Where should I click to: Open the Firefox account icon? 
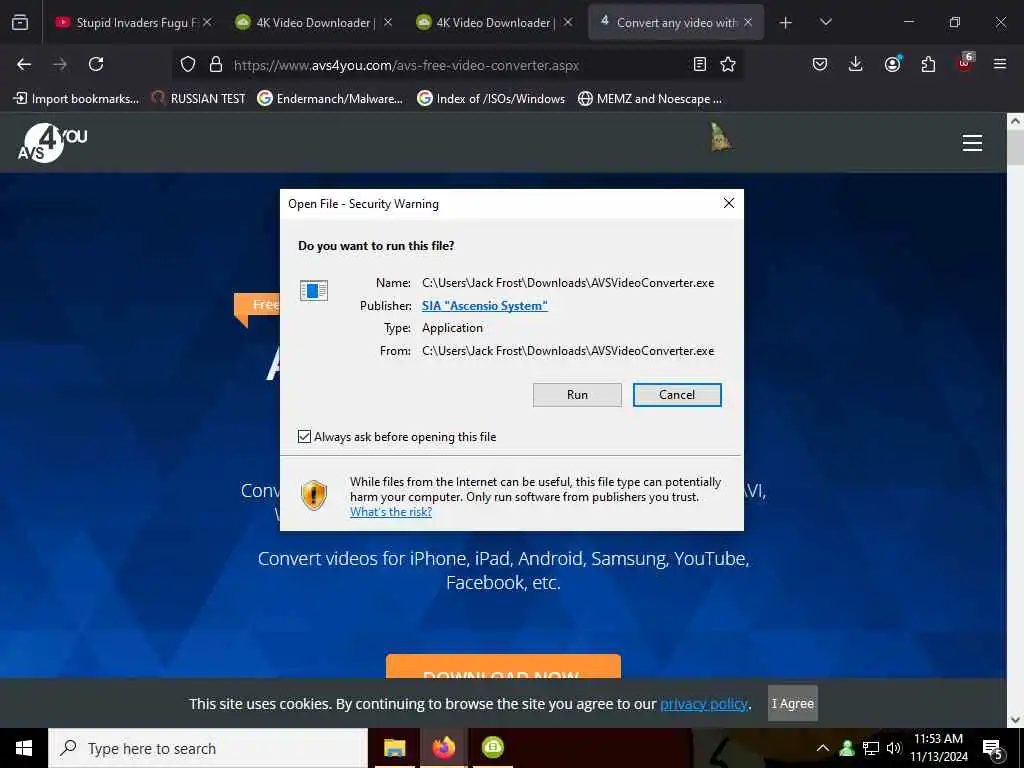(892, 64)
